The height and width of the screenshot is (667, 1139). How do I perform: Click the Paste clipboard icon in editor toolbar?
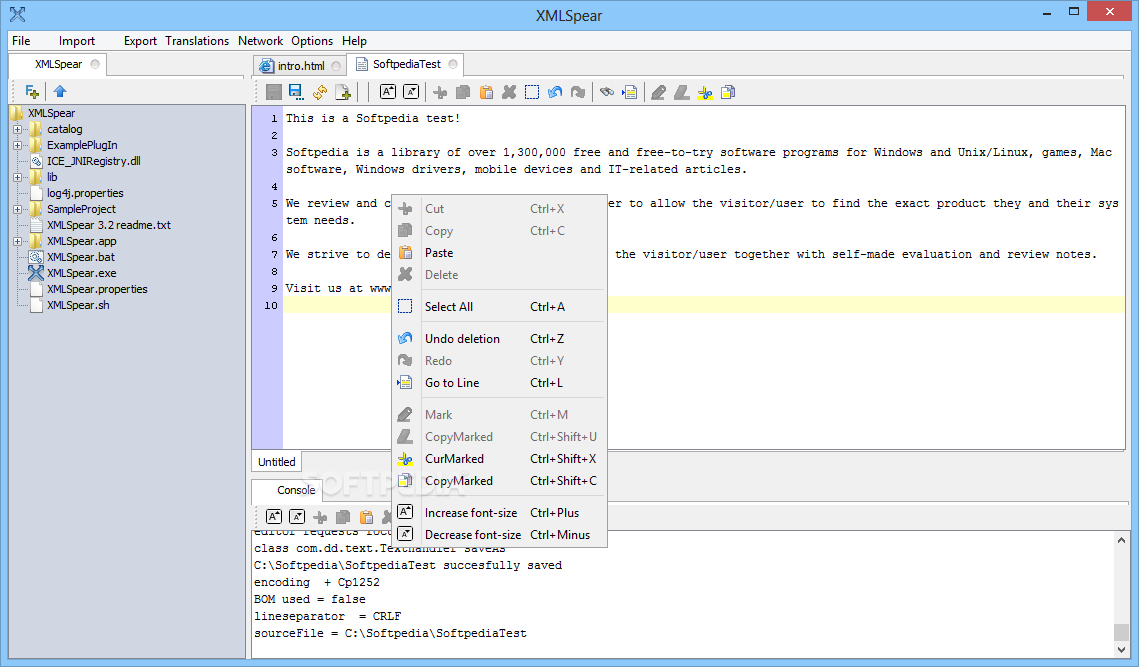click(x=486, y=92)
